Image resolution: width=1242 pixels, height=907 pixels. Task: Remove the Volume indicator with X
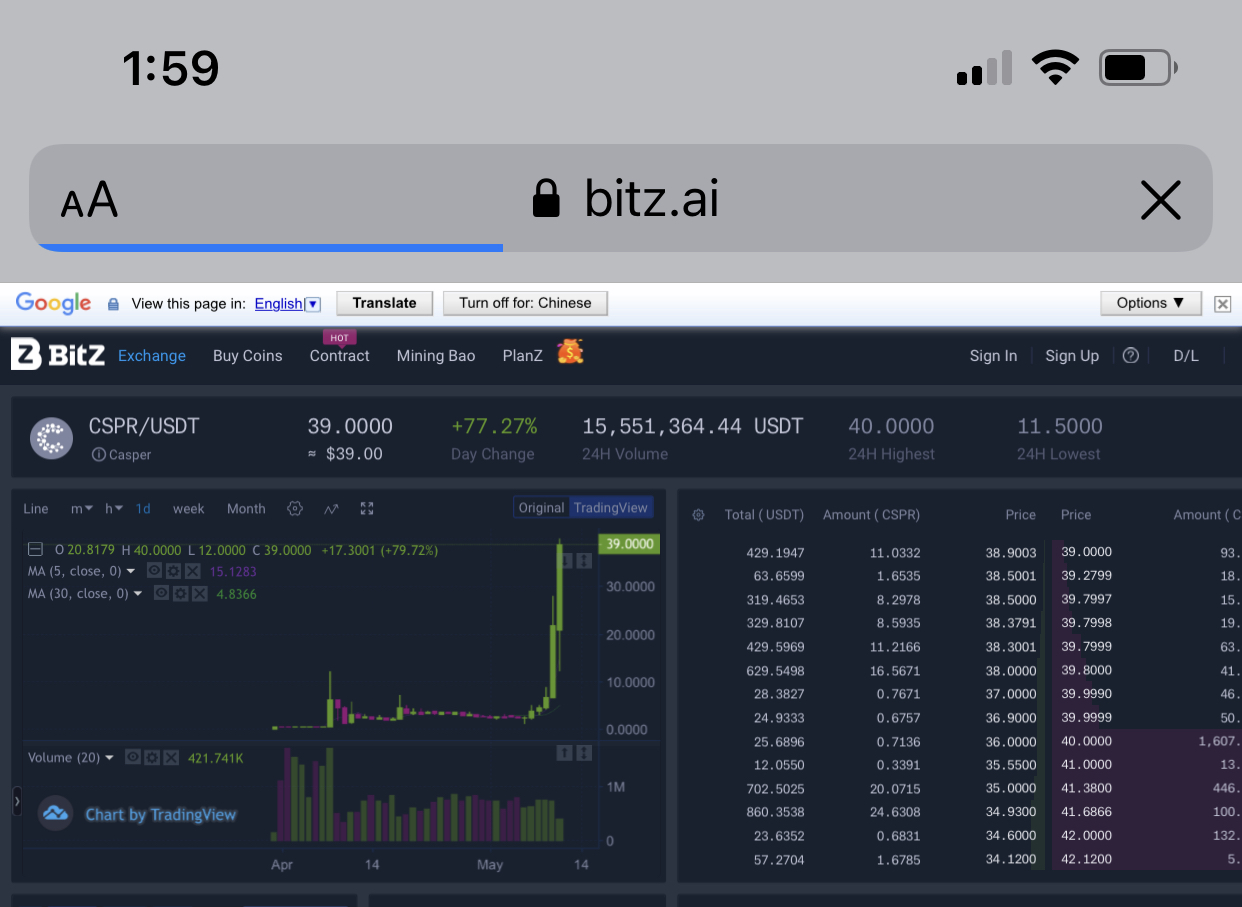pyautogui.click(x=170, y=757)
